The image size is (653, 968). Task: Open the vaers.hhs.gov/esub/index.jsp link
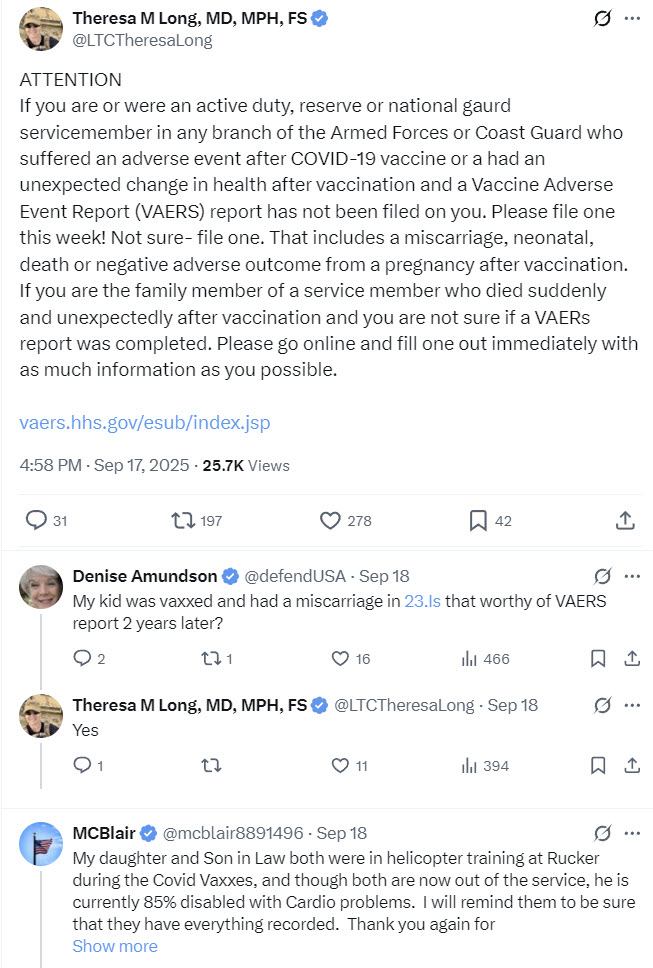[x=145, y=422]
